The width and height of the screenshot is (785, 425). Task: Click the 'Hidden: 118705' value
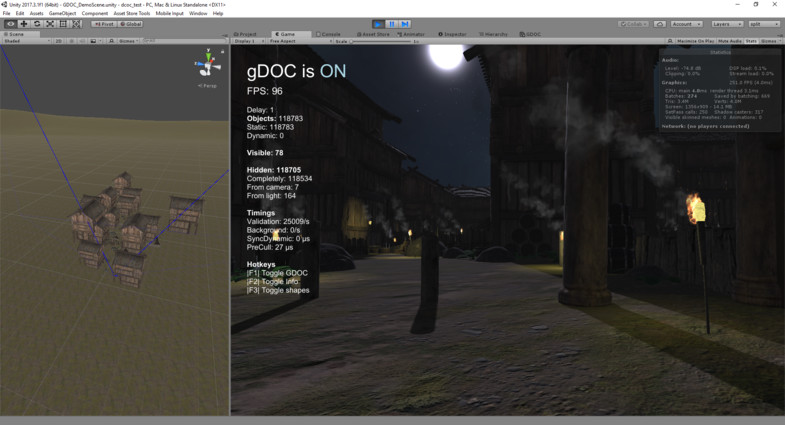click(x=274, y=170)
